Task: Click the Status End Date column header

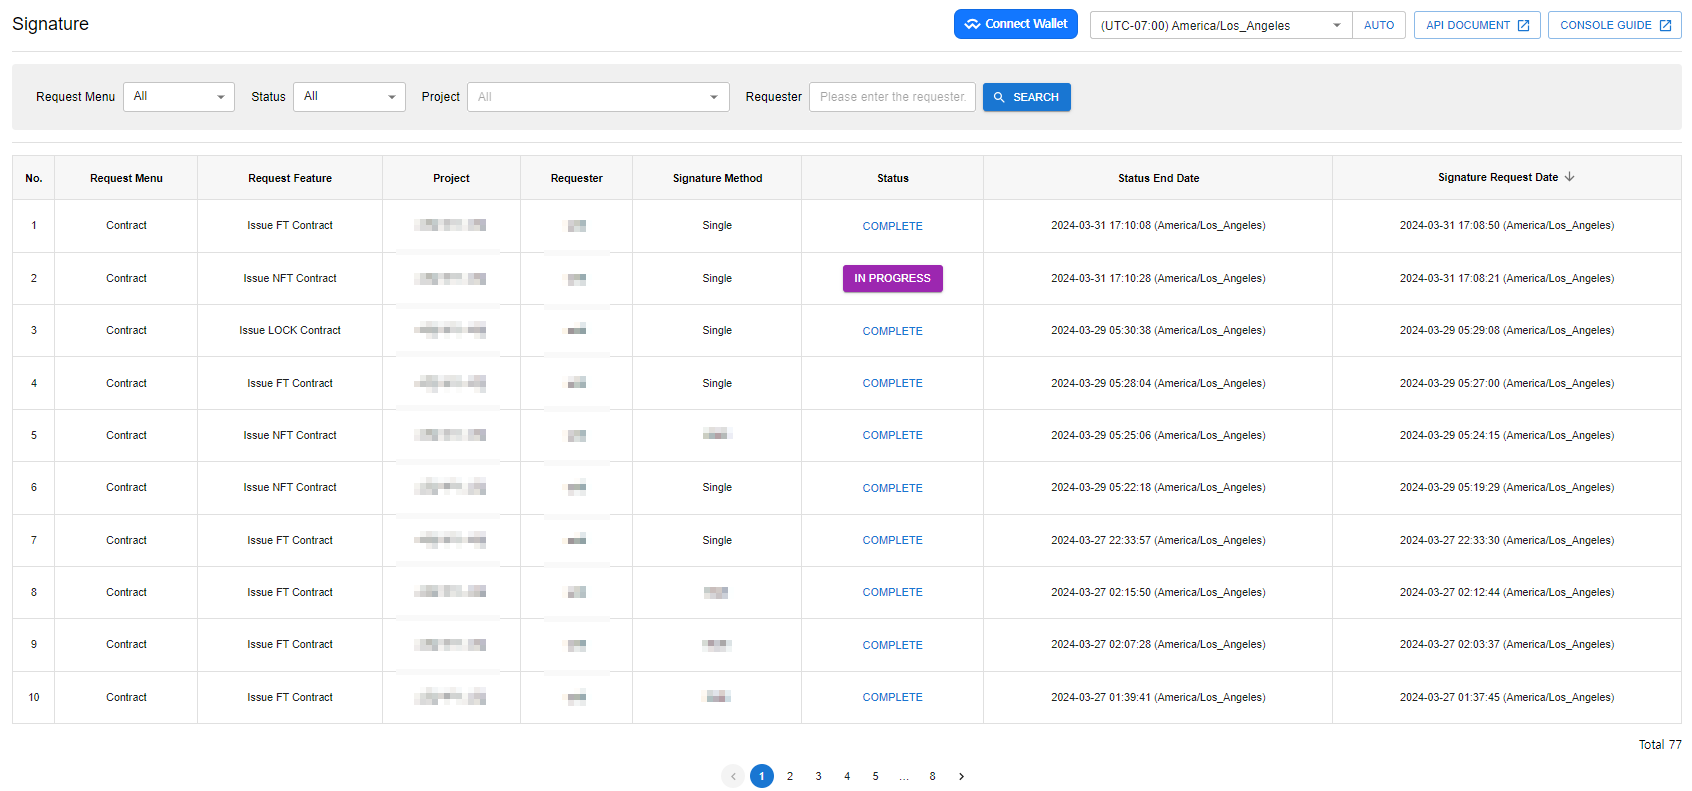Action: 1158,178
